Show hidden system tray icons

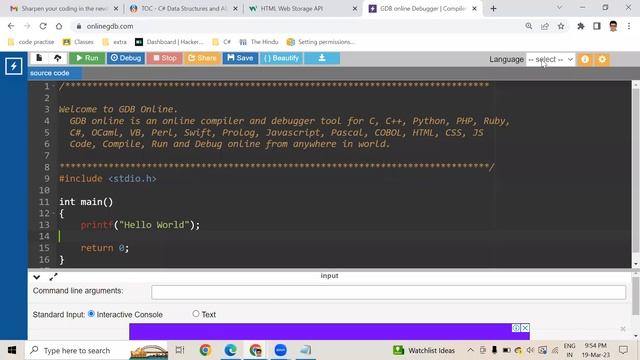coord(470,350)
